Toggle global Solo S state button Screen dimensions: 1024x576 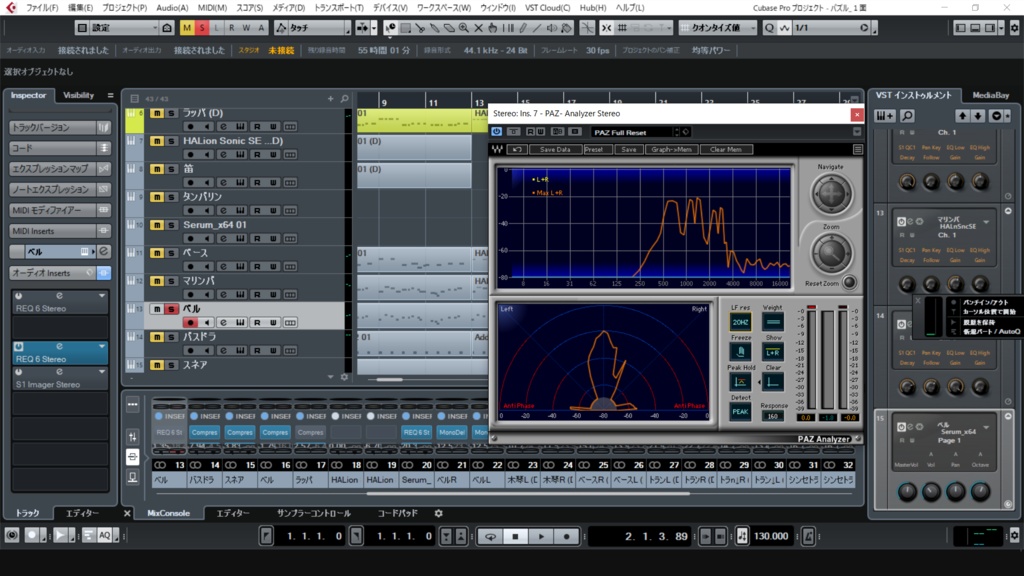[x=202, y=28]
